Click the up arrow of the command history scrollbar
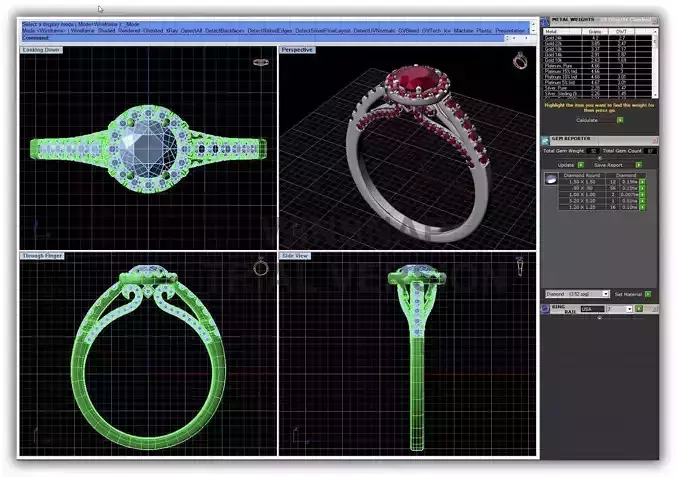The width and height of the screenshot is (676, 477). tap(532, 23)
